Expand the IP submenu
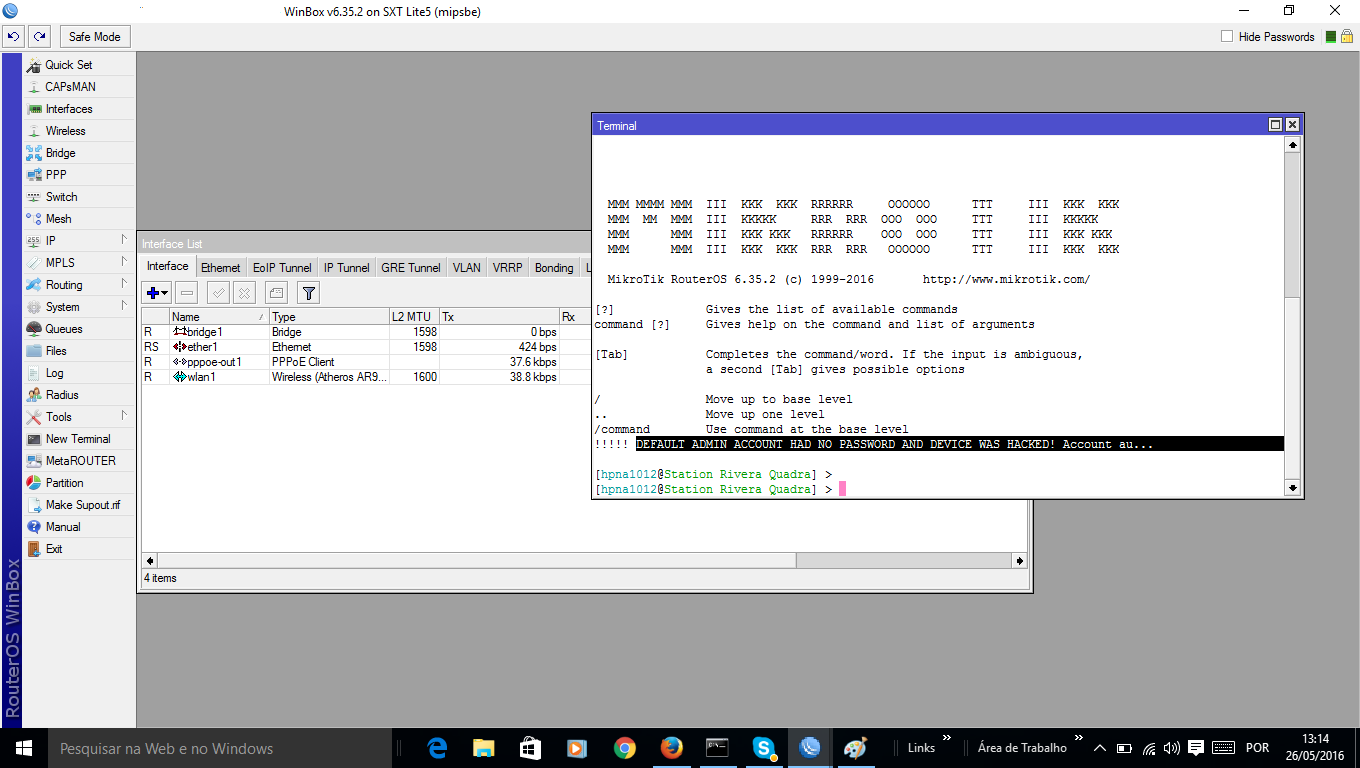Screen dimensions: 1360x768 79,241
